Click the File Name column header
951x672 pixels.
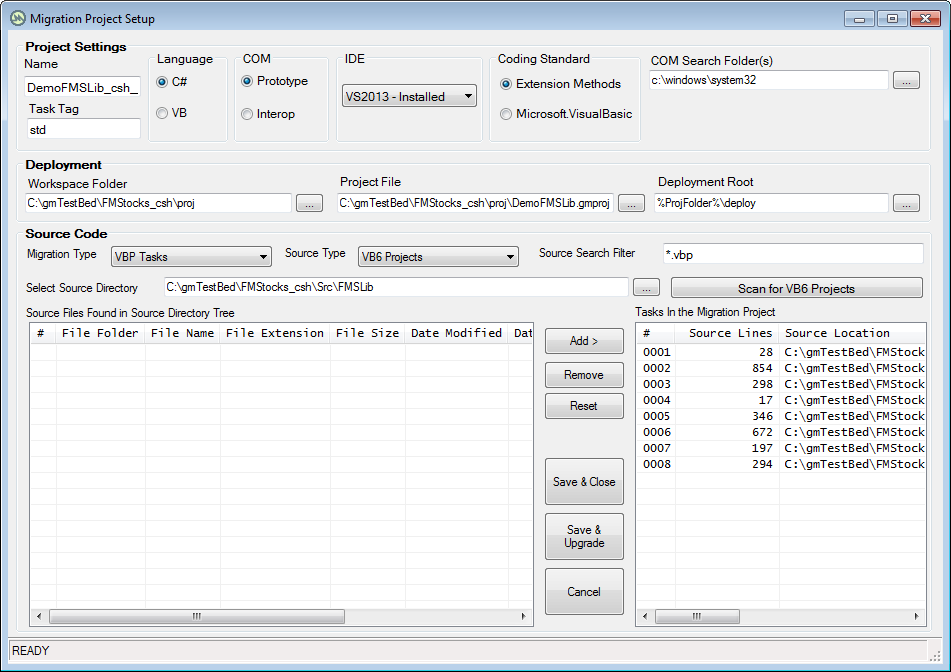[x=182, y=333]
